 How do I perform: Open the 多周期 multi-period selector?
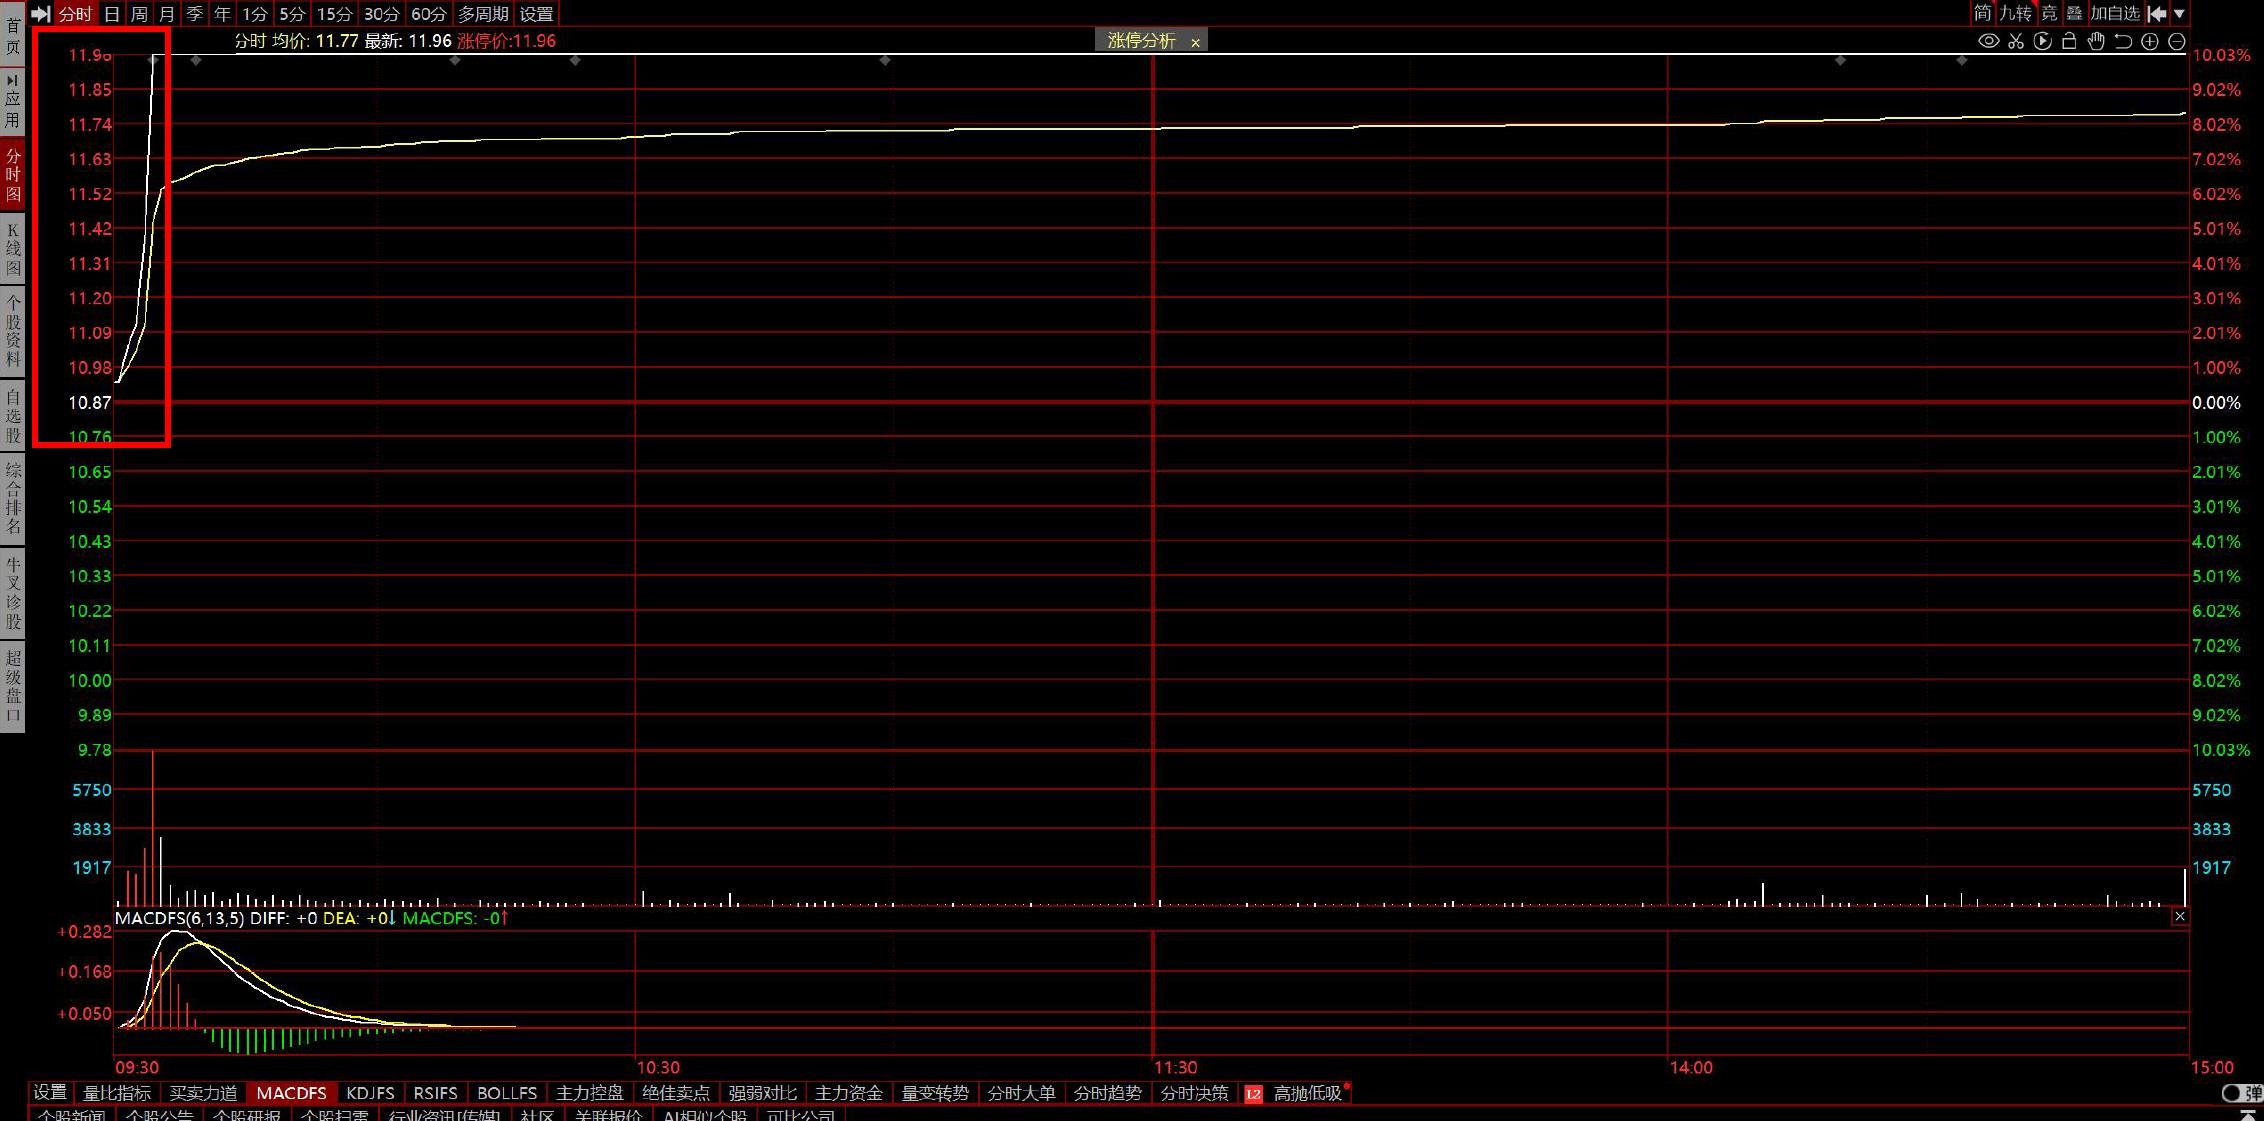483,14
